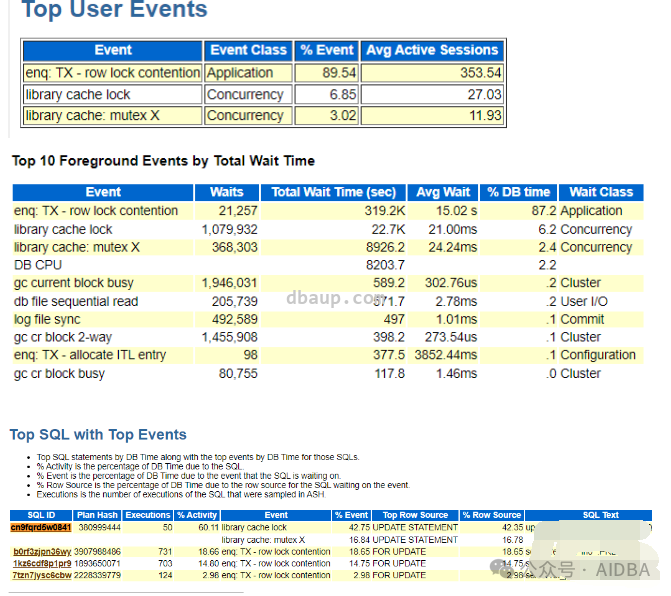
Task: Select the 'Top User Events' heading
Action: (x=115, y=9)
